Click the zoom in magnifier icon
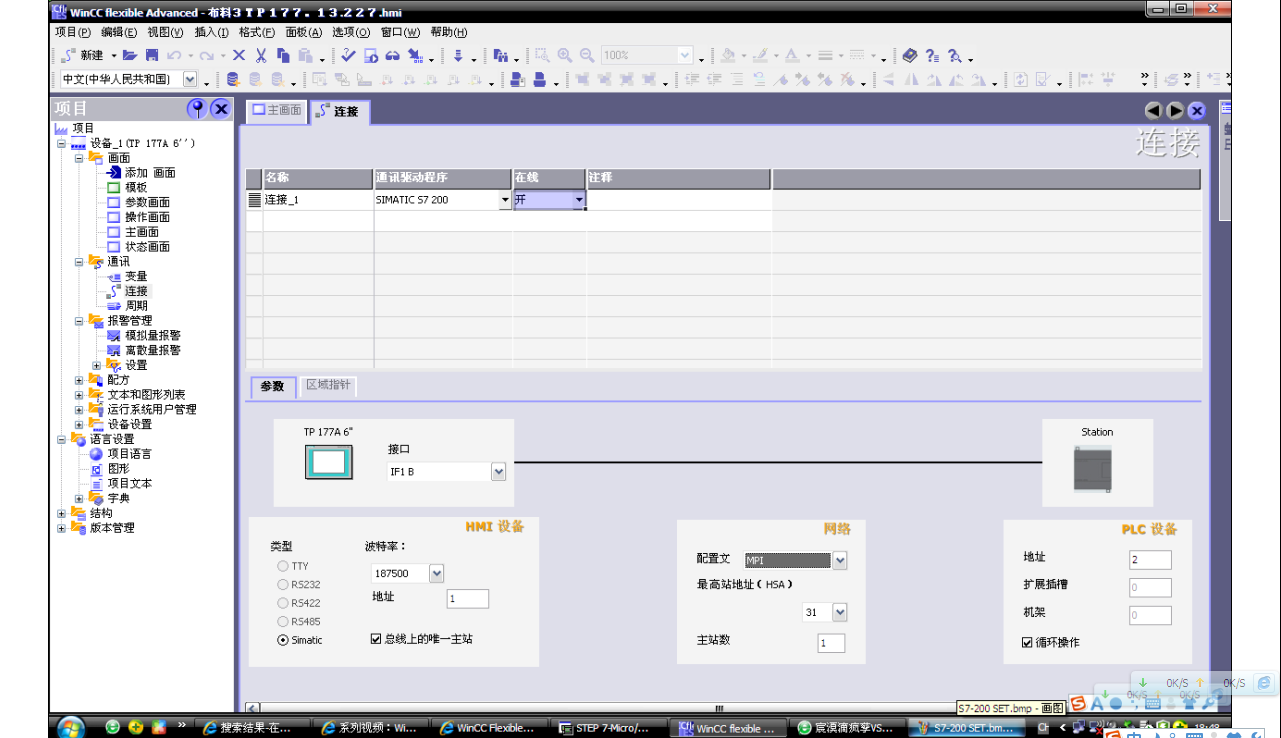 point(565,56)
